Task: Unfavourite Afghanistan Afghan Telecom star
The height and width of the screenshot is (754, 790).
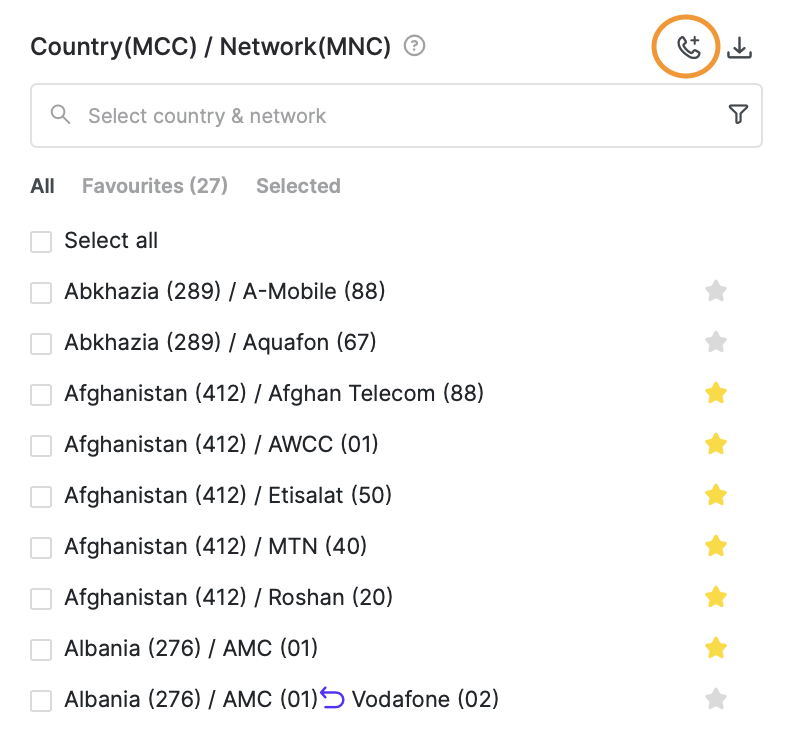Action: (x=715, y=393)
